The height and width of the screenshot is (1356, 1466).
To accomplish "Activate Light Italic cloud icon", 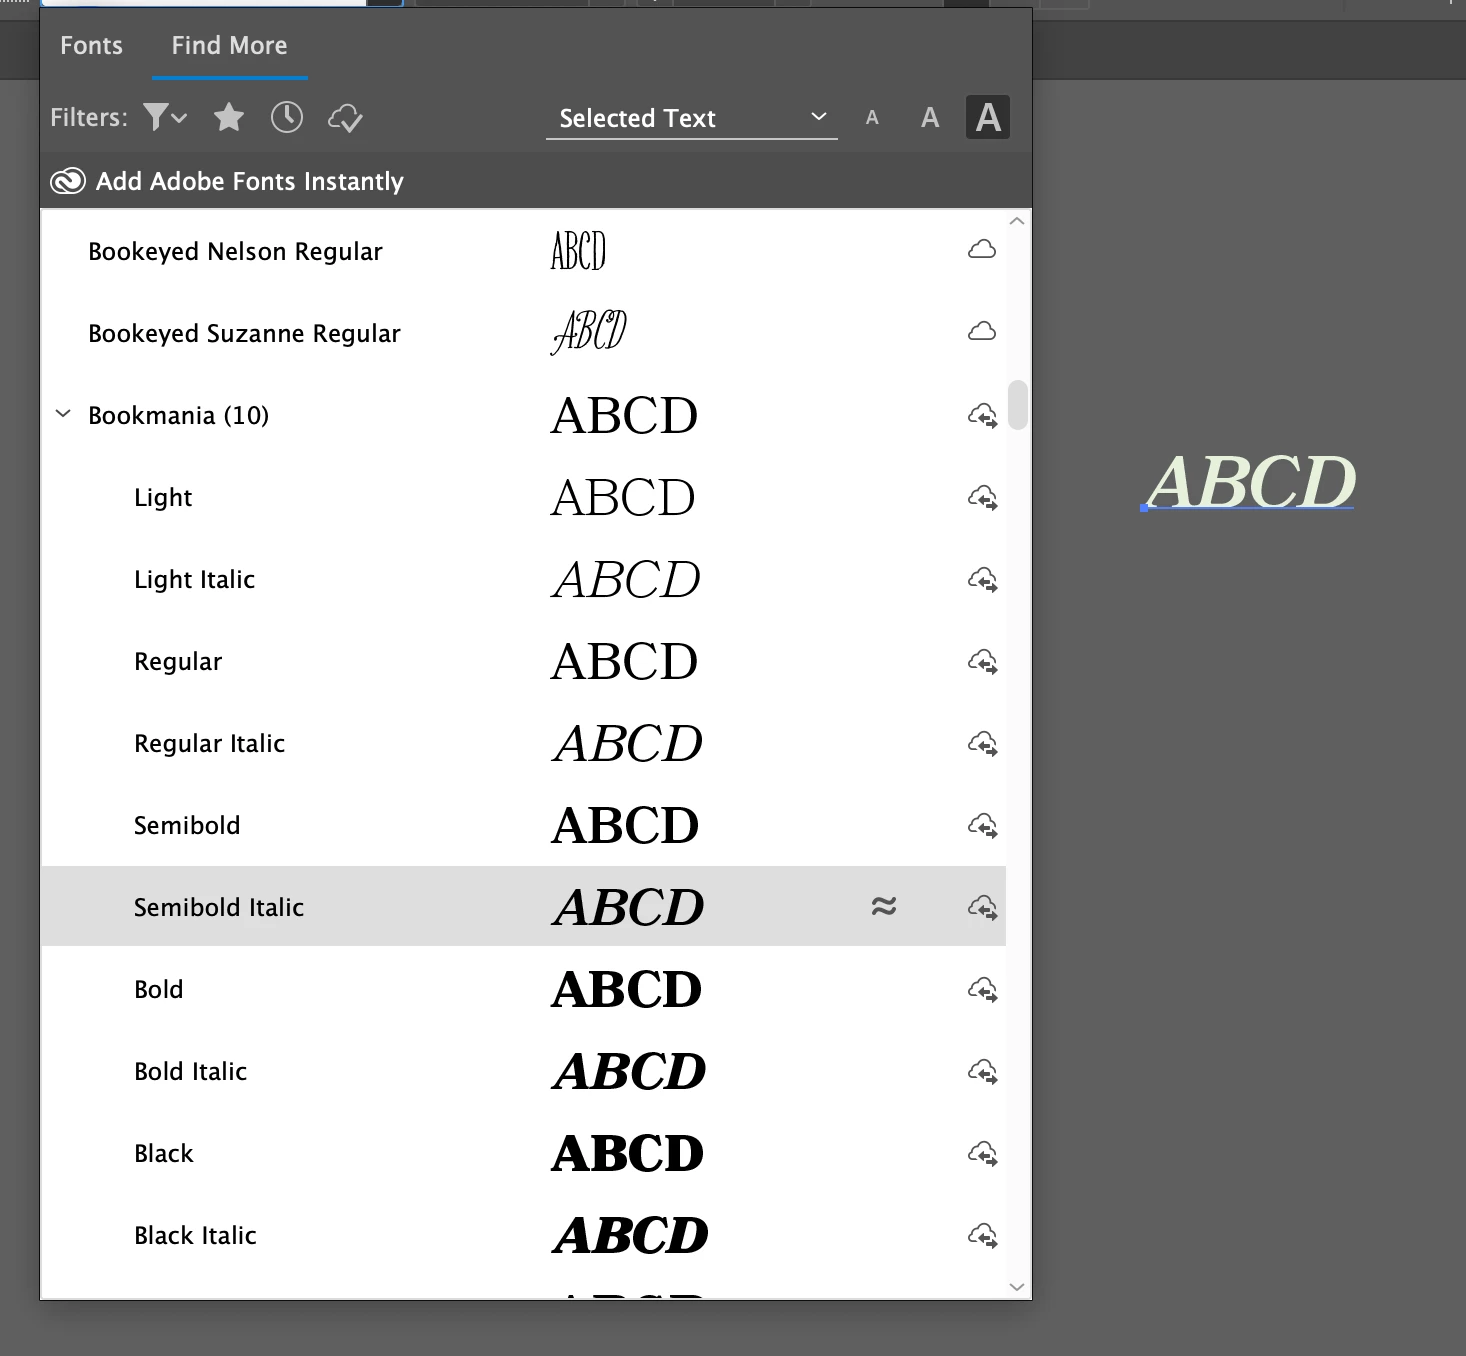I will click(x=983, y=579).
